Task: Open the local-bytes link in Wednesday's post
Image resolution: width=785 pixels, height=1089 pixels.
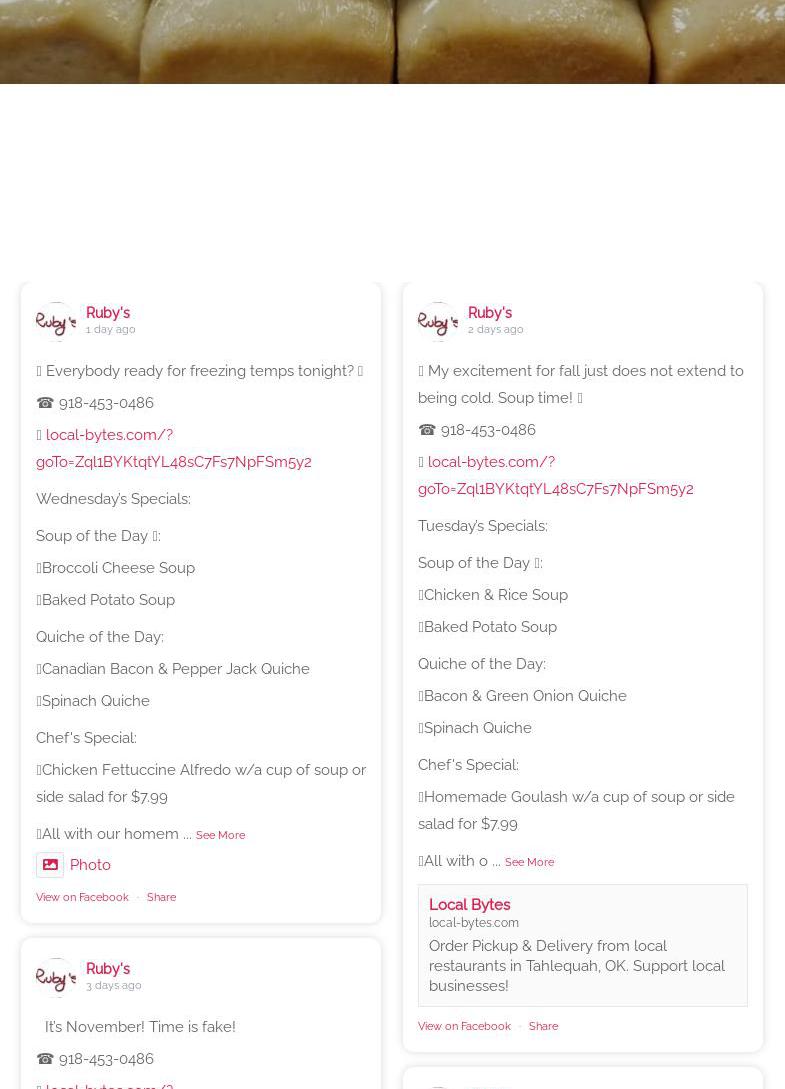Action: pyautogui.click(x=173, y=449)
